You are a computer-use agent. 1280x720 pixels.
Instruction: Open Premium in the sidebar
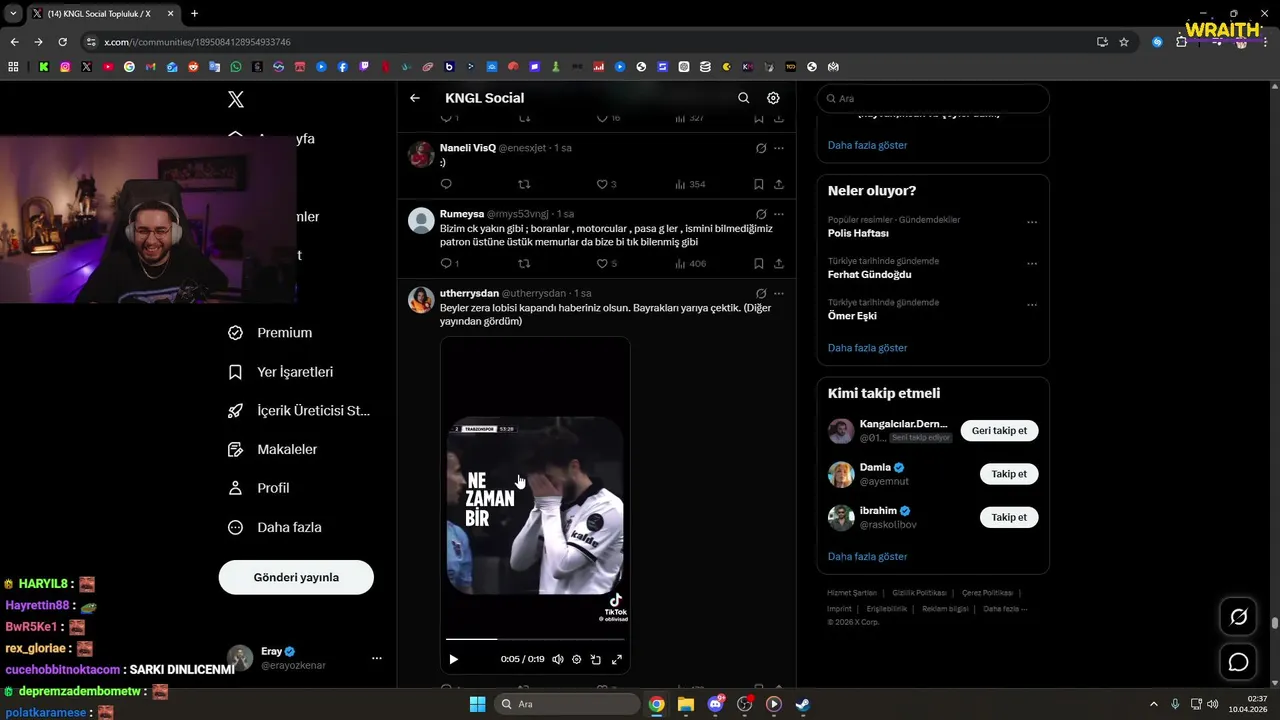271,333
